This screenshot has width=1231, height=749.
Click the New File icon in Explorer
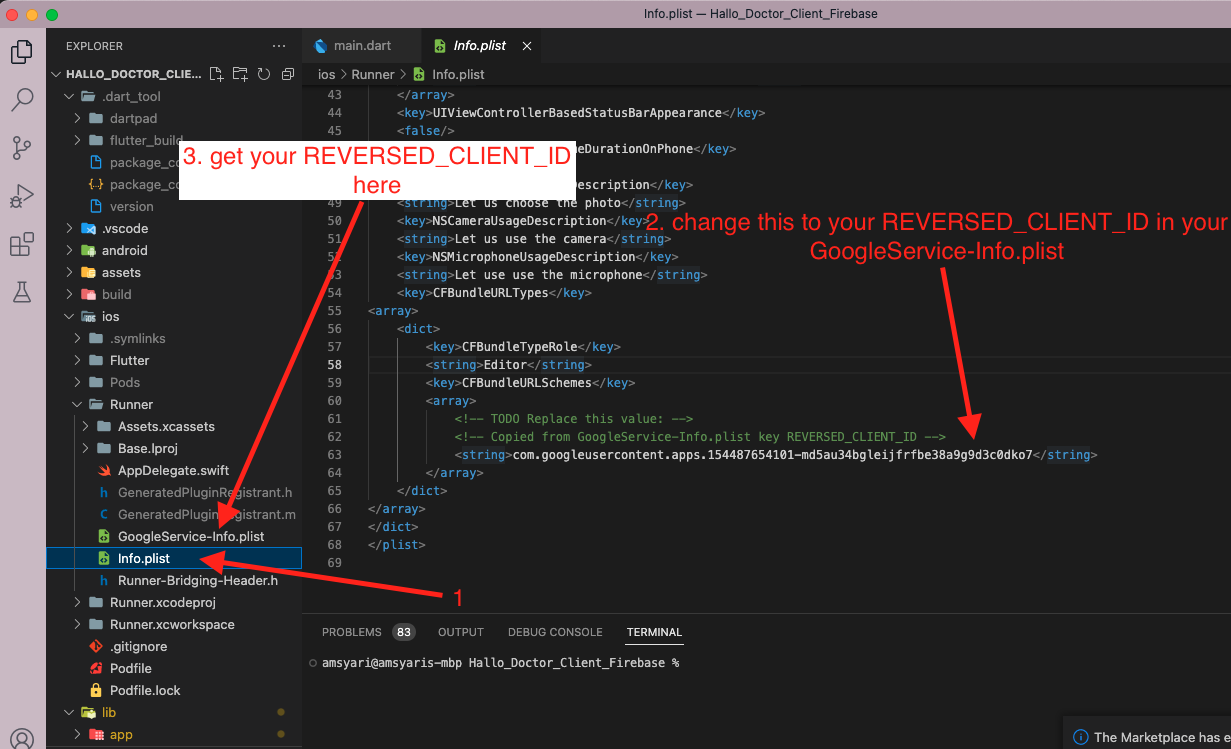(x=217, y=74)
